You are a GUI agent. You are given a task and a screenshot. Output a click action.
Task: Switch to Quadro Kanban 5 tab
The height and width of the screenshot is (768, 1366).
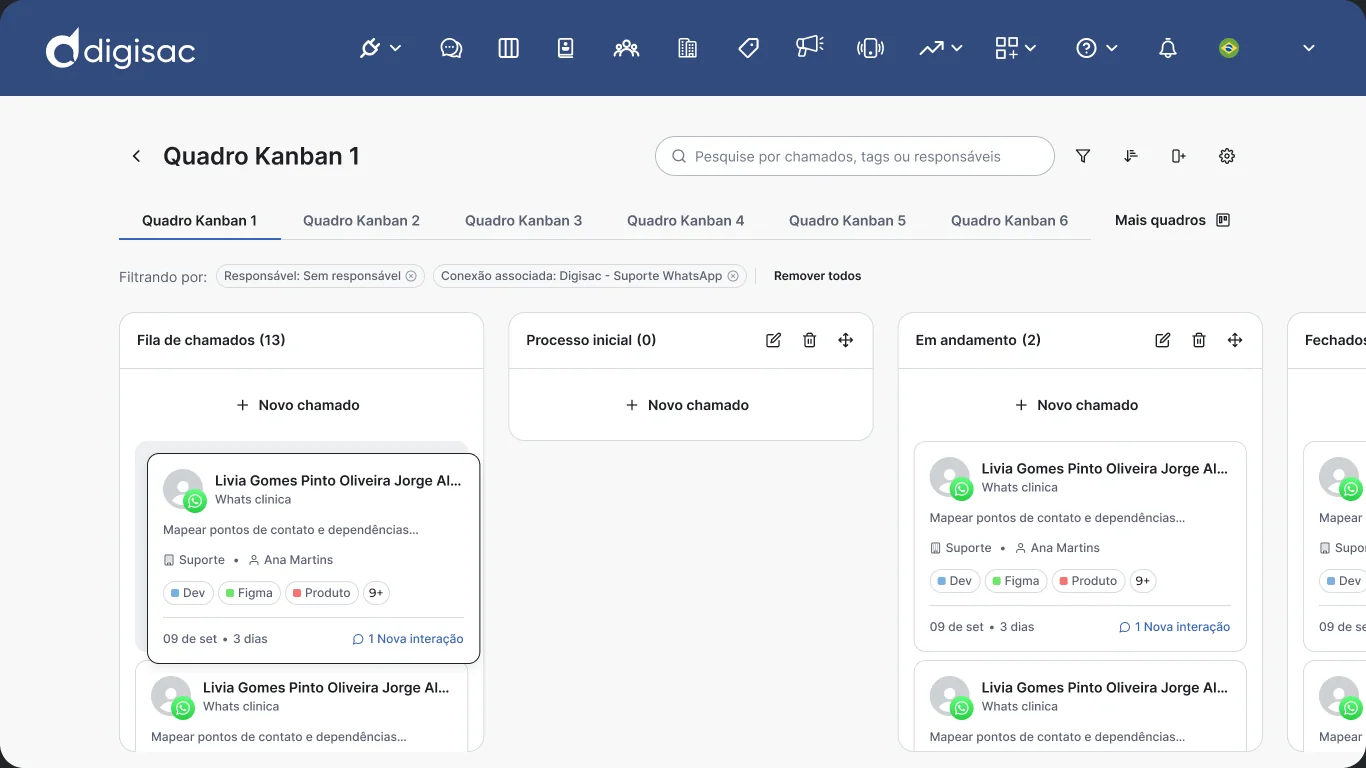tap(847, 221)
